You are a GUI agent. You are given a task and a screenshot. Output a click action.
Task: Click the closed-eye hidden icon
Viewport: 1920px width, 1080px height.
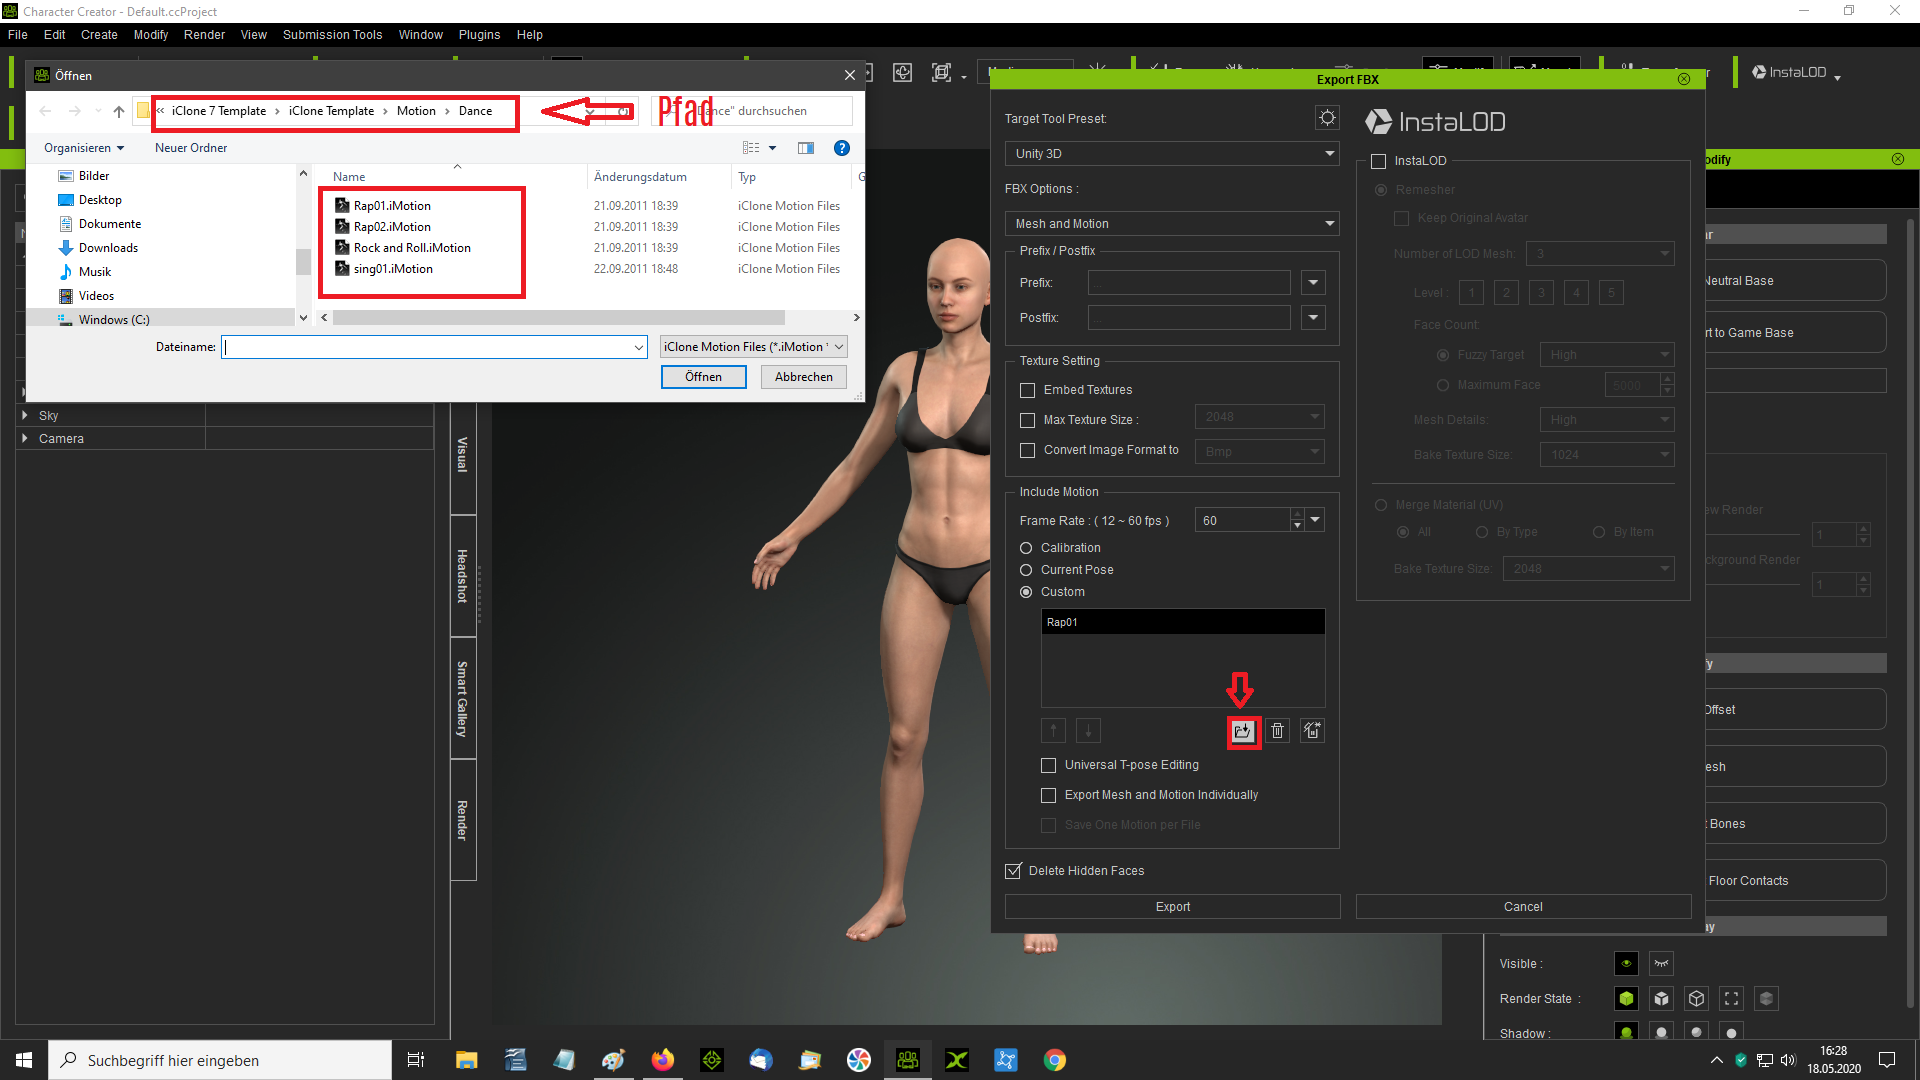[1662, 964]
